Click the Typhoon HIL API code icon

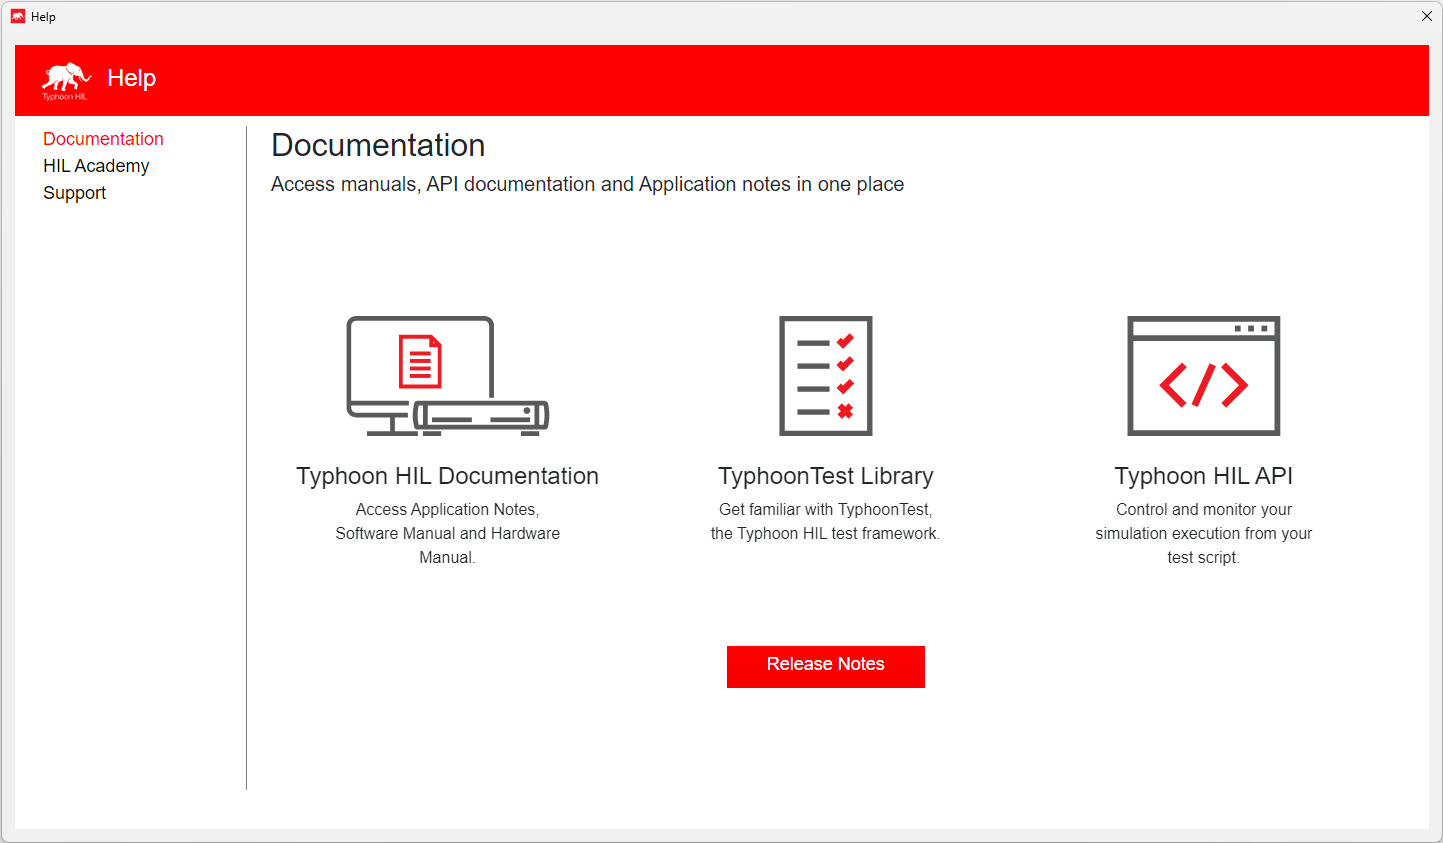pyautogui.click(x=1203, y=376)
